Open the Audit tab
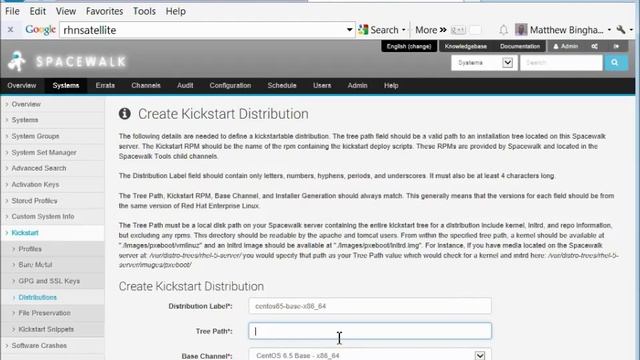This screenshot has height=360, width=640. pyautogui.click(x=185, y=85)
